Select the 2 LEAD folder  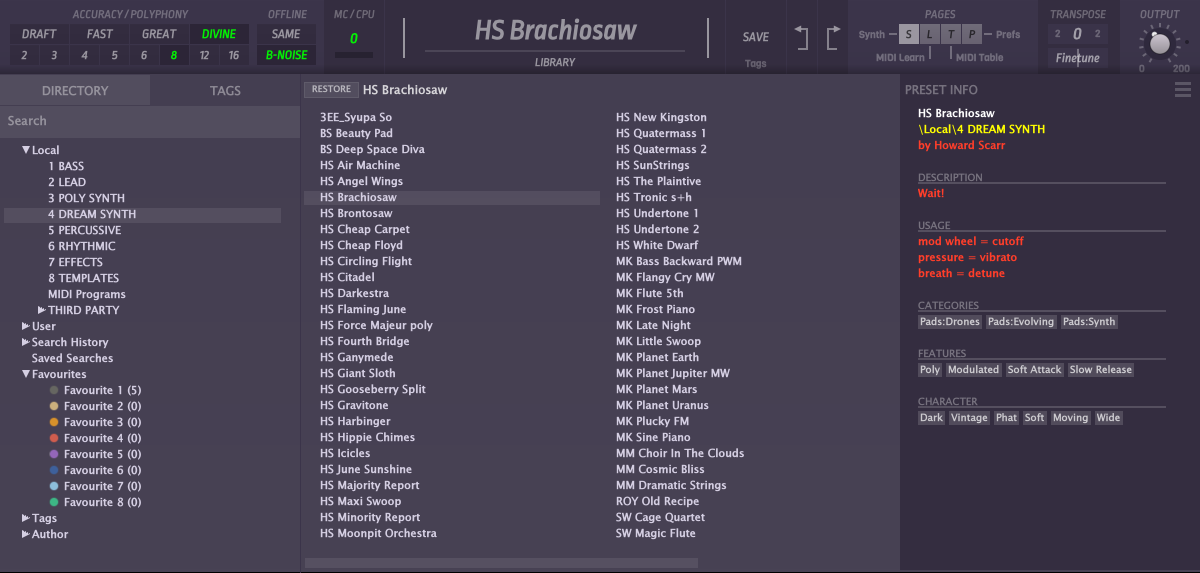pos(67,182)
